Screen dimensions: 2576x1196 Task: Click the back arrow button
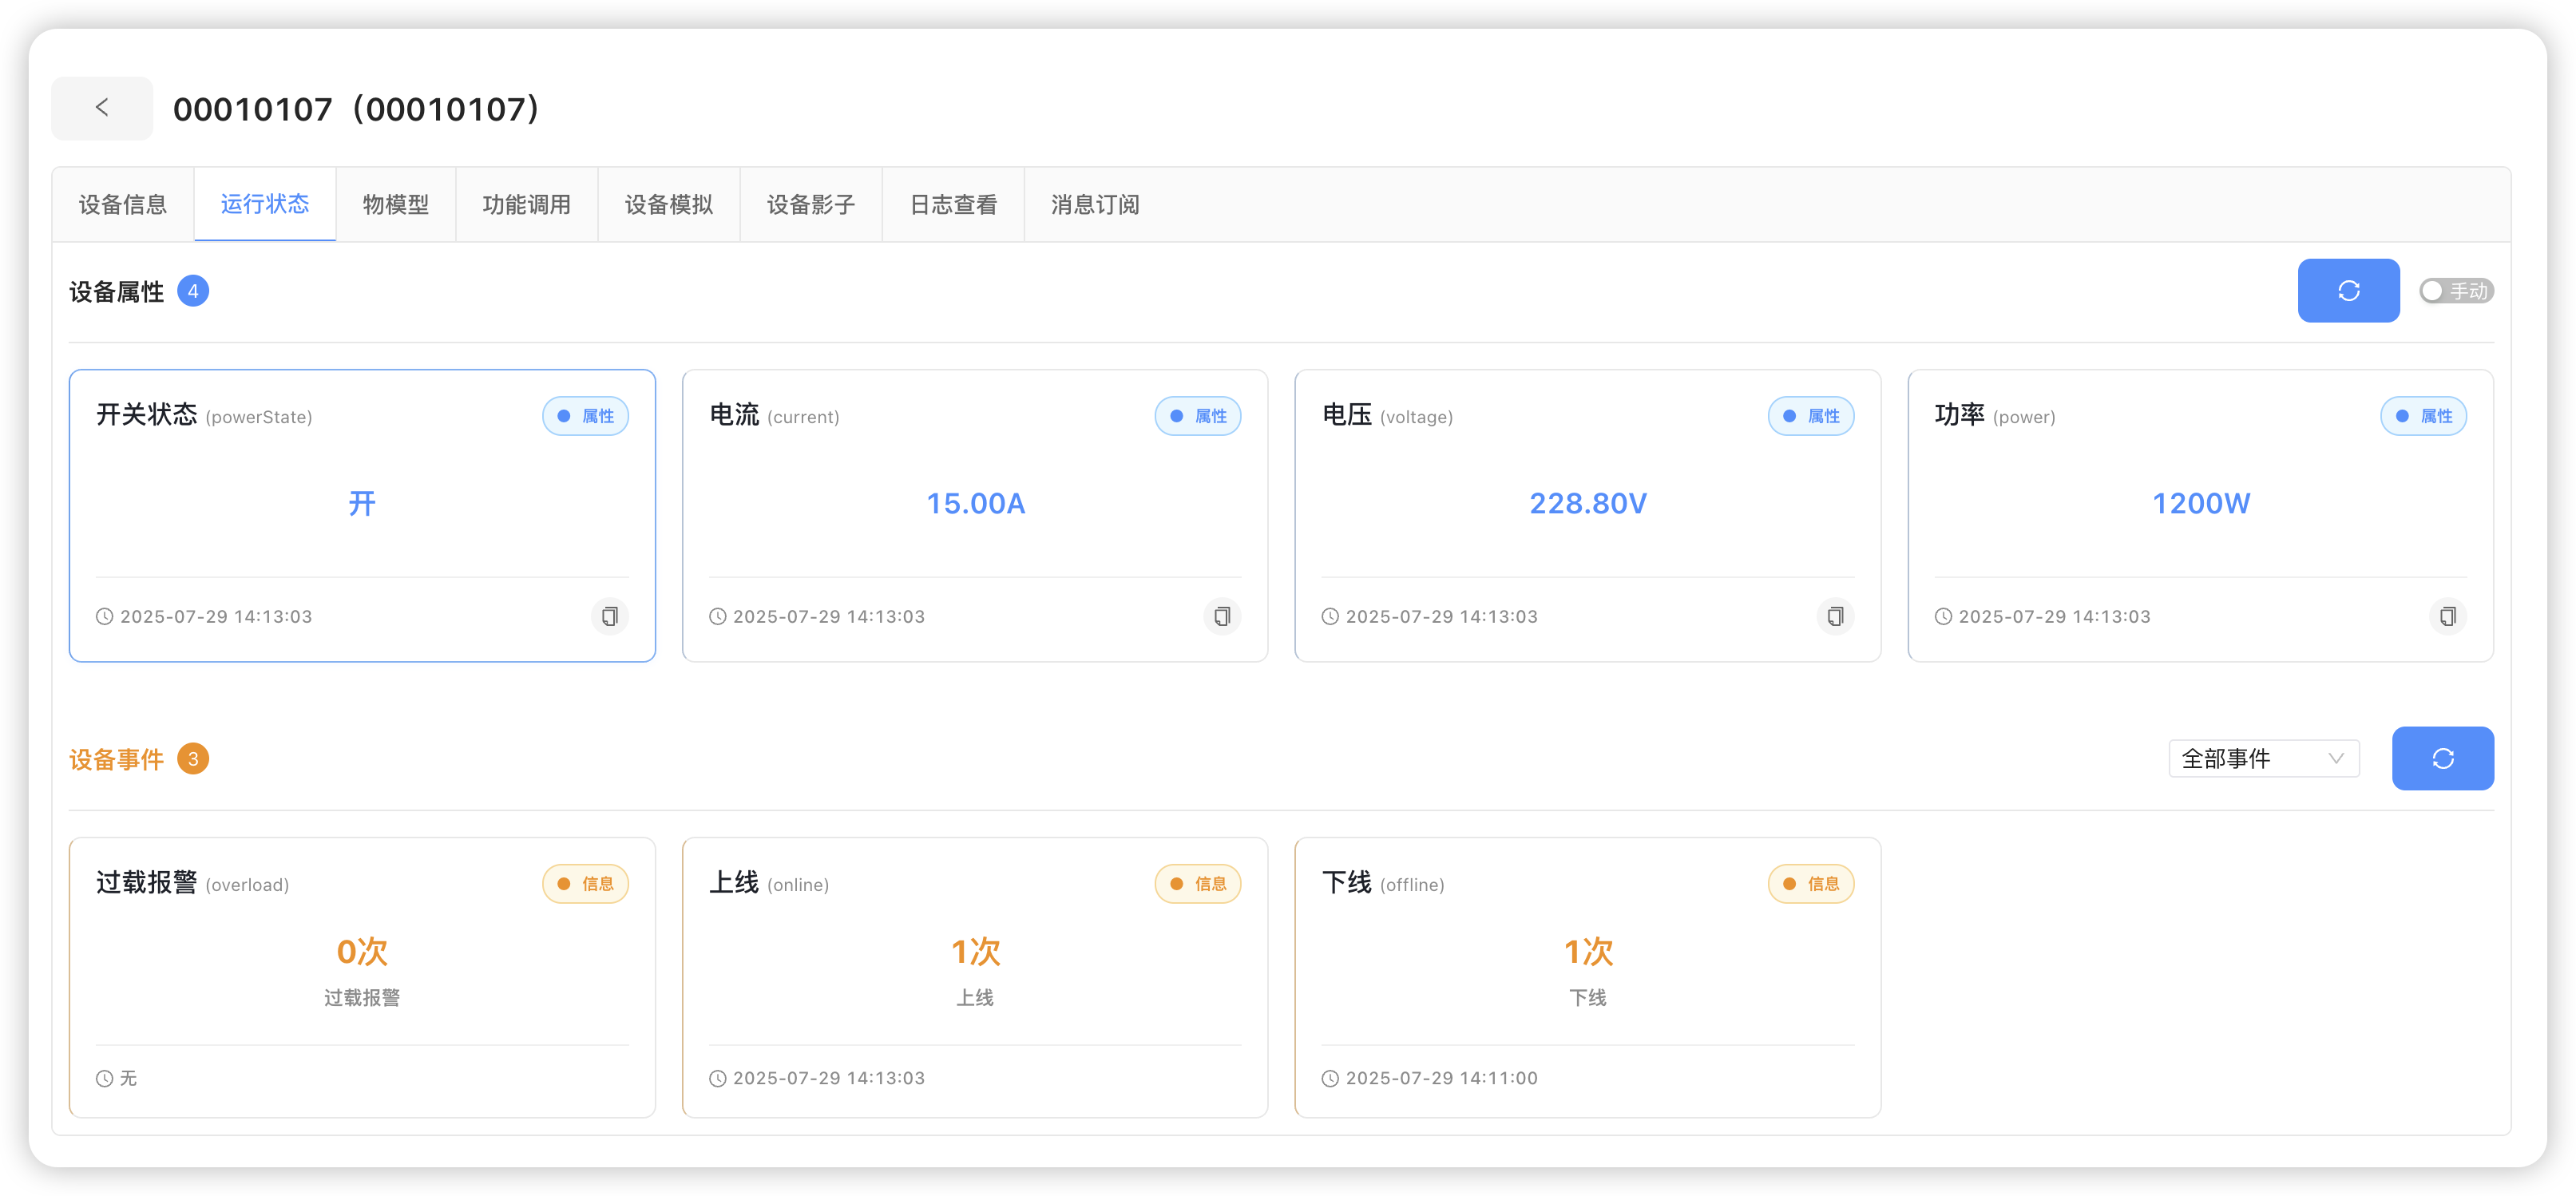tap(102, 108)
